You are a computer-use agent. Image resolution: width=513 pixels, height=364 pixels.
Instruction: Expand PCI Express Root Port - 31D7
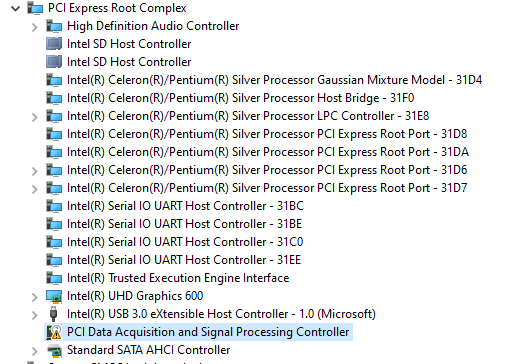tap(34, 189)
